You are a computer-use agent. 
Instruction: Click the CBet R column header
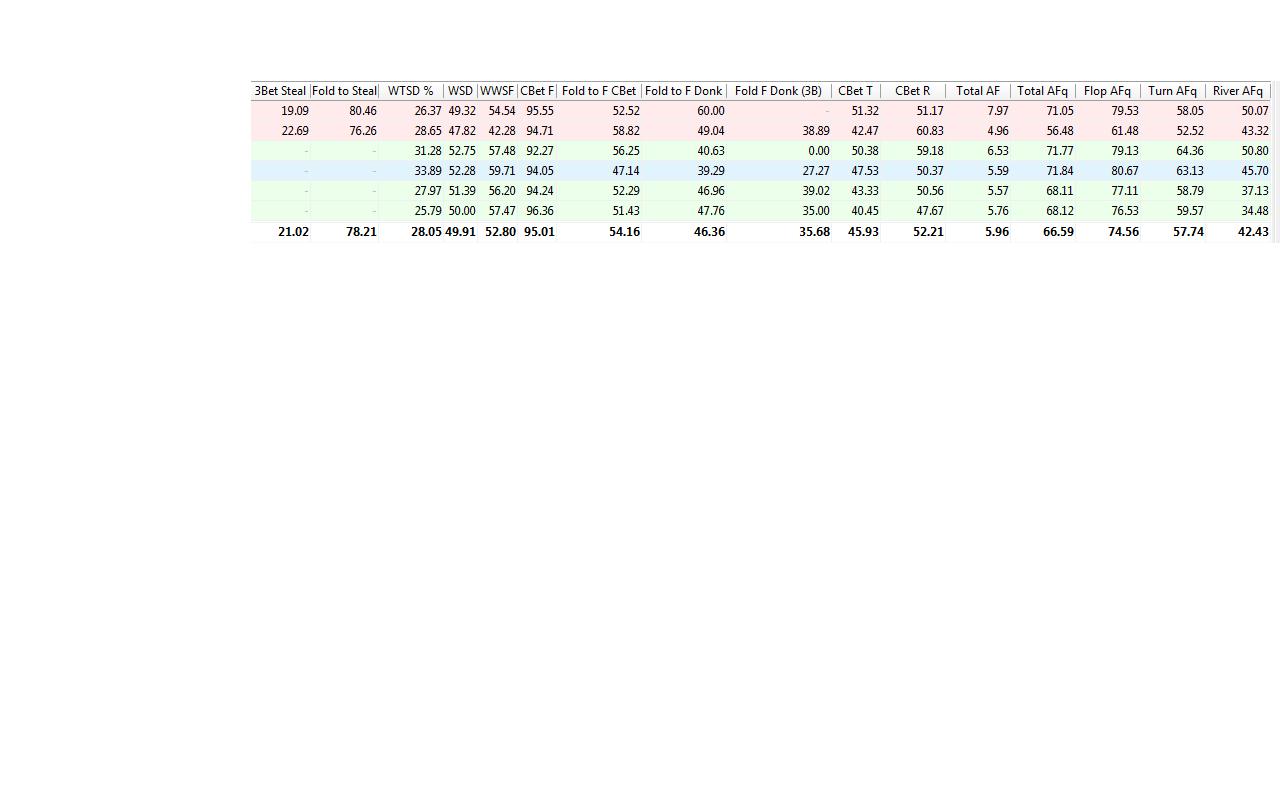coord(913,91)
